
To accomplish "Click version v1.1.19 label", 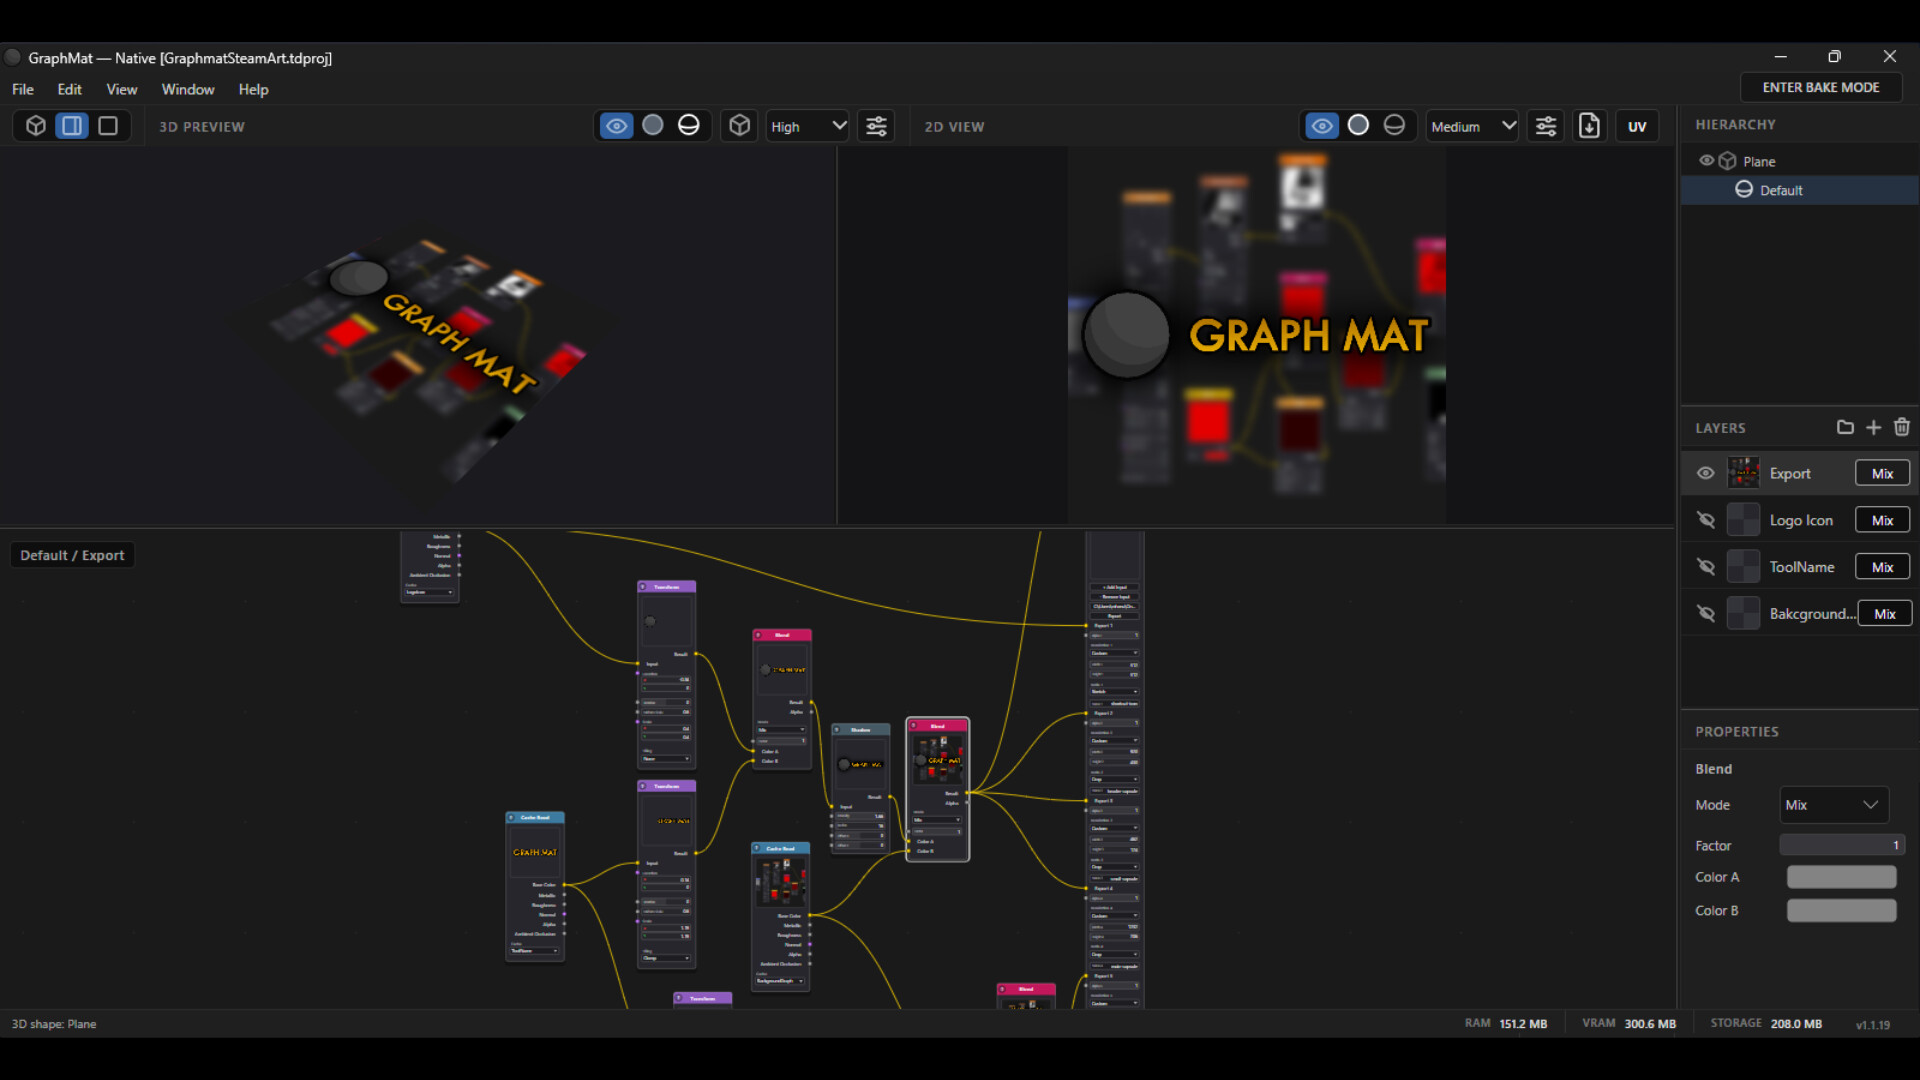I will pyautogui.click(x=1873, y=1025).
